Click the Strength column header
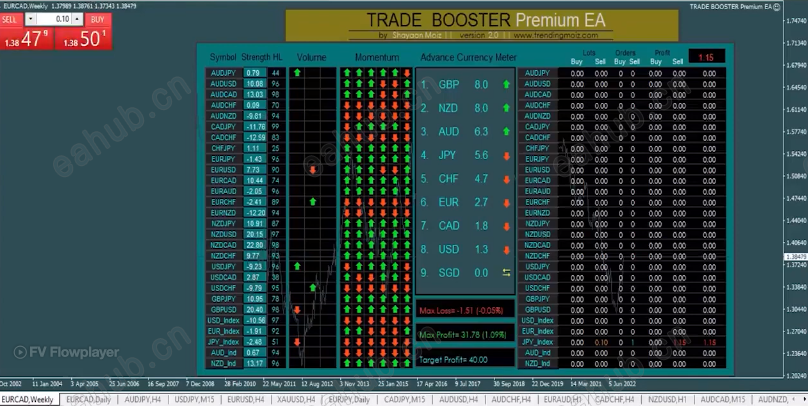 tap(256, 57)
